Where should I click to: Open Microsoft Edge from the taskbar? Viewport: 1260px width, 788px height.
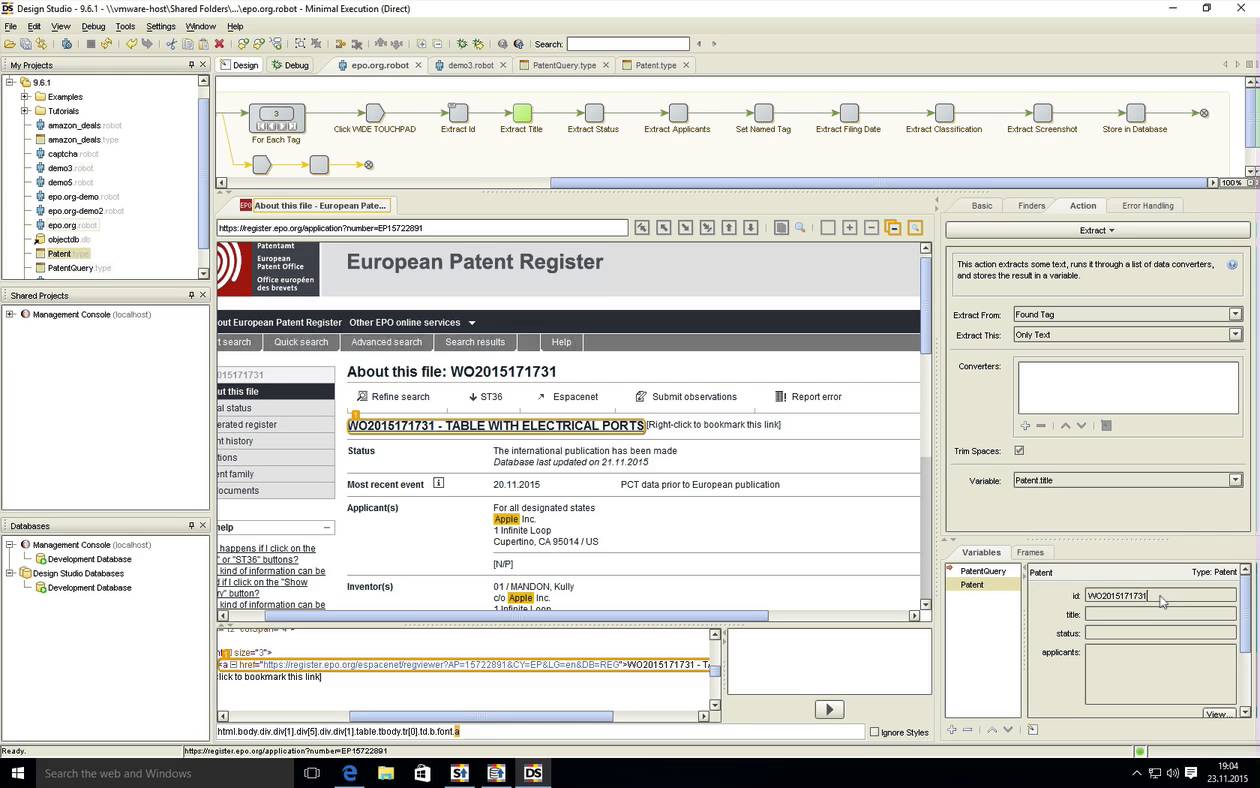coord(350,773)
